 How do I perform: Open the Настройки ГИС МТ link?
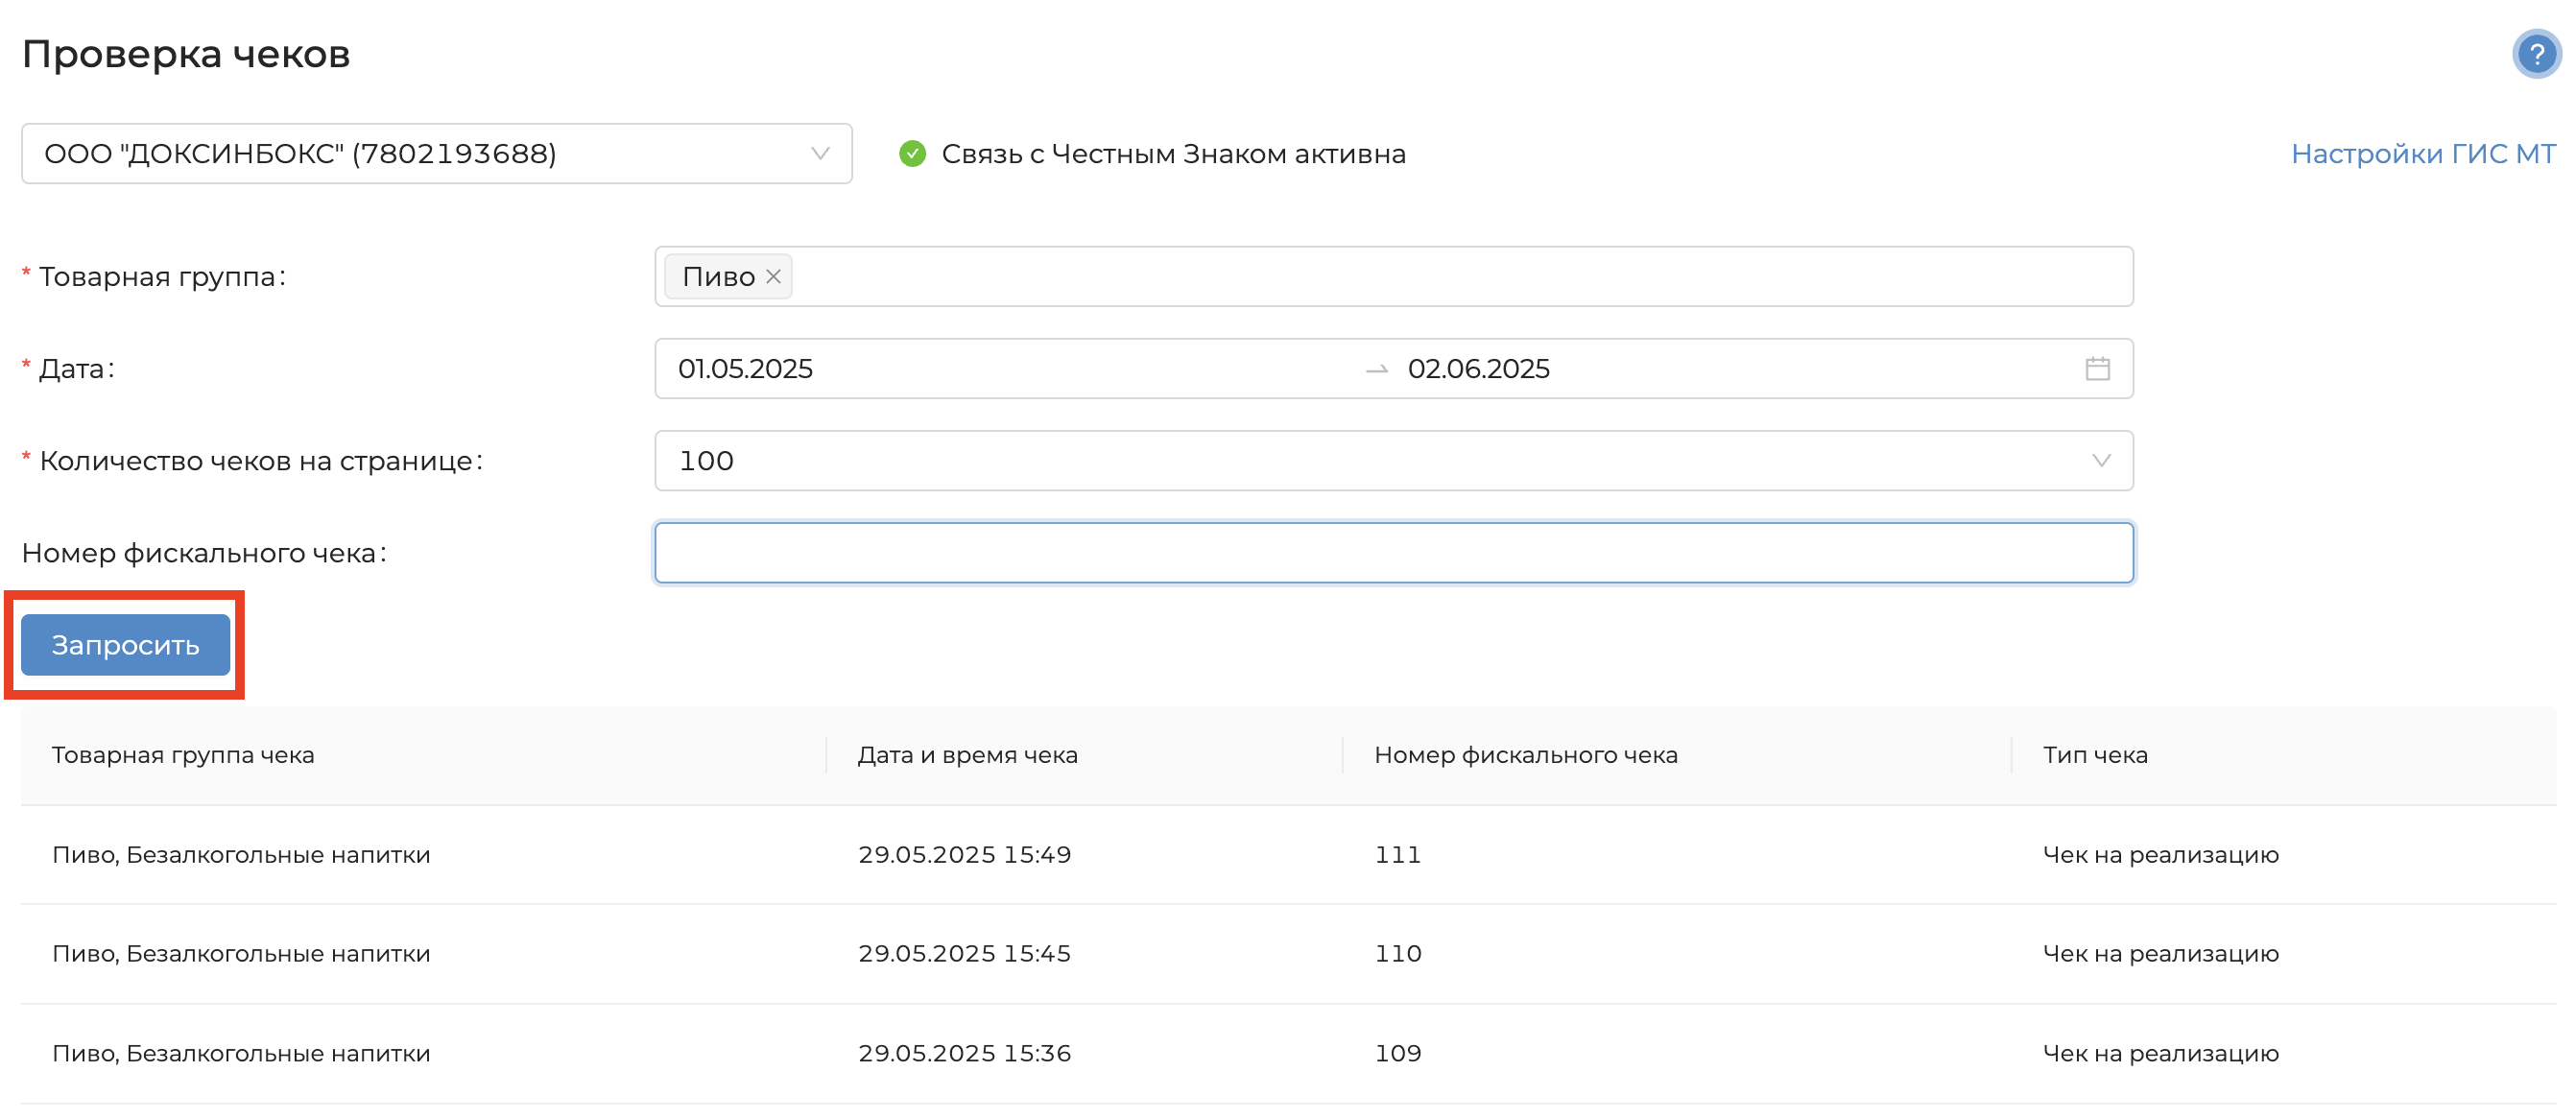coord(2422,154)
